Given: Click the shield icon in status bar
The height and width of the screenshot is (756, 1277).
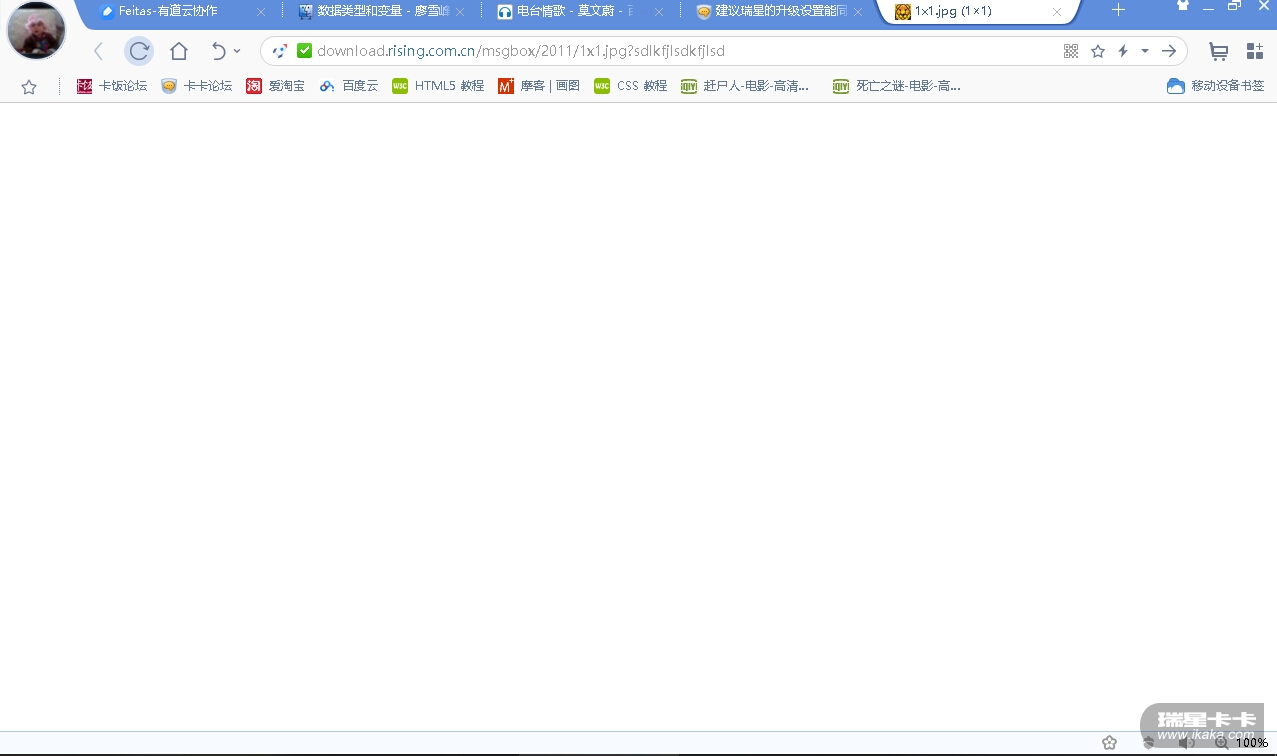Looking at the screenshot, I should click(1149, 742).
